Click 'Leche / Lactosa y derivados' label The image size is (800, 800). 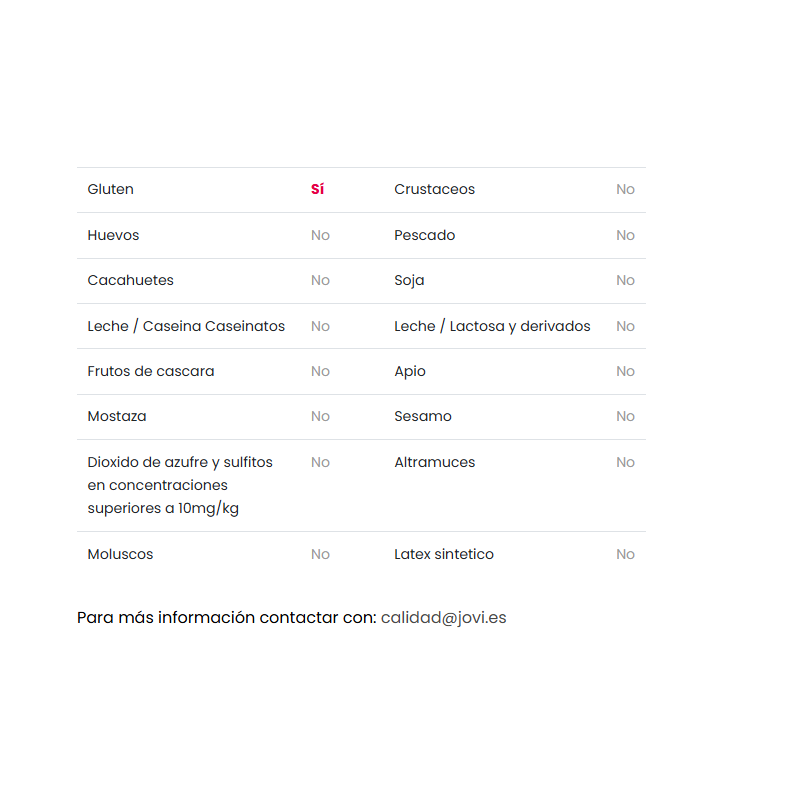(x=492, y=326)
